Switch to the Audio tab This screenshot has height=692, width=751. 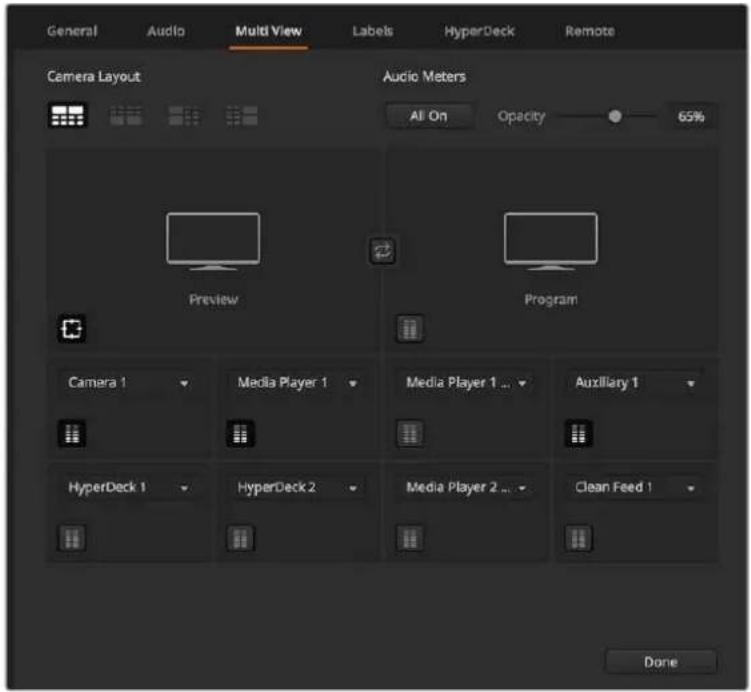(166, 31)
